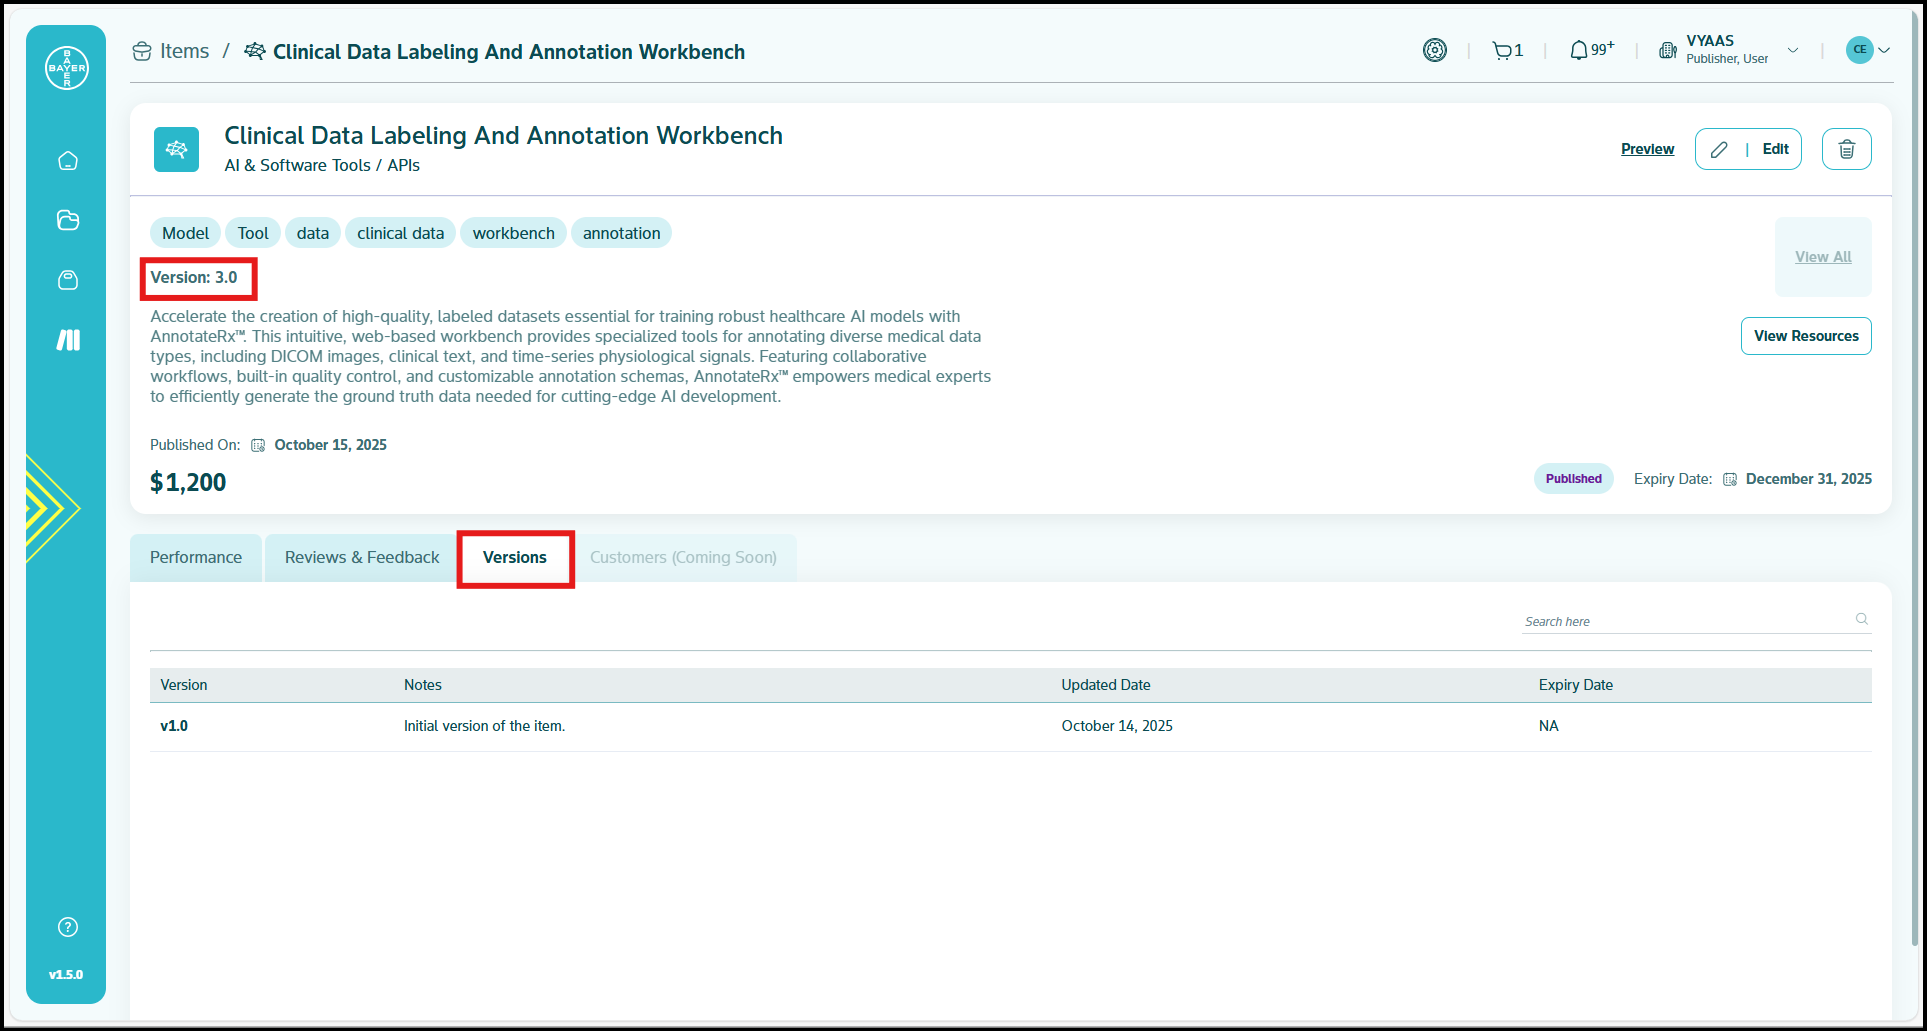Image resolution: width=1927 pixels, height=1031 pixels.
Task: Click the Bayer logo in sidebar
Action: coord(67,68)
